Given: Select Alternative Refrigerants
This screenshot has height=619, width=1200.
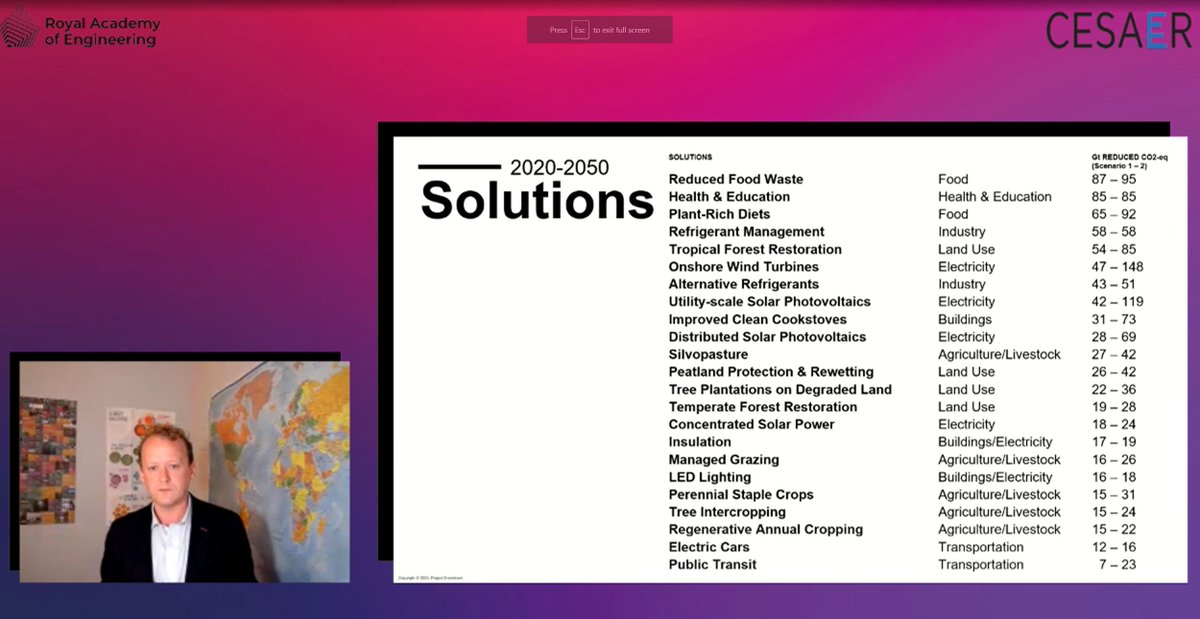Looking at the screenshot, I should (743, 284).
